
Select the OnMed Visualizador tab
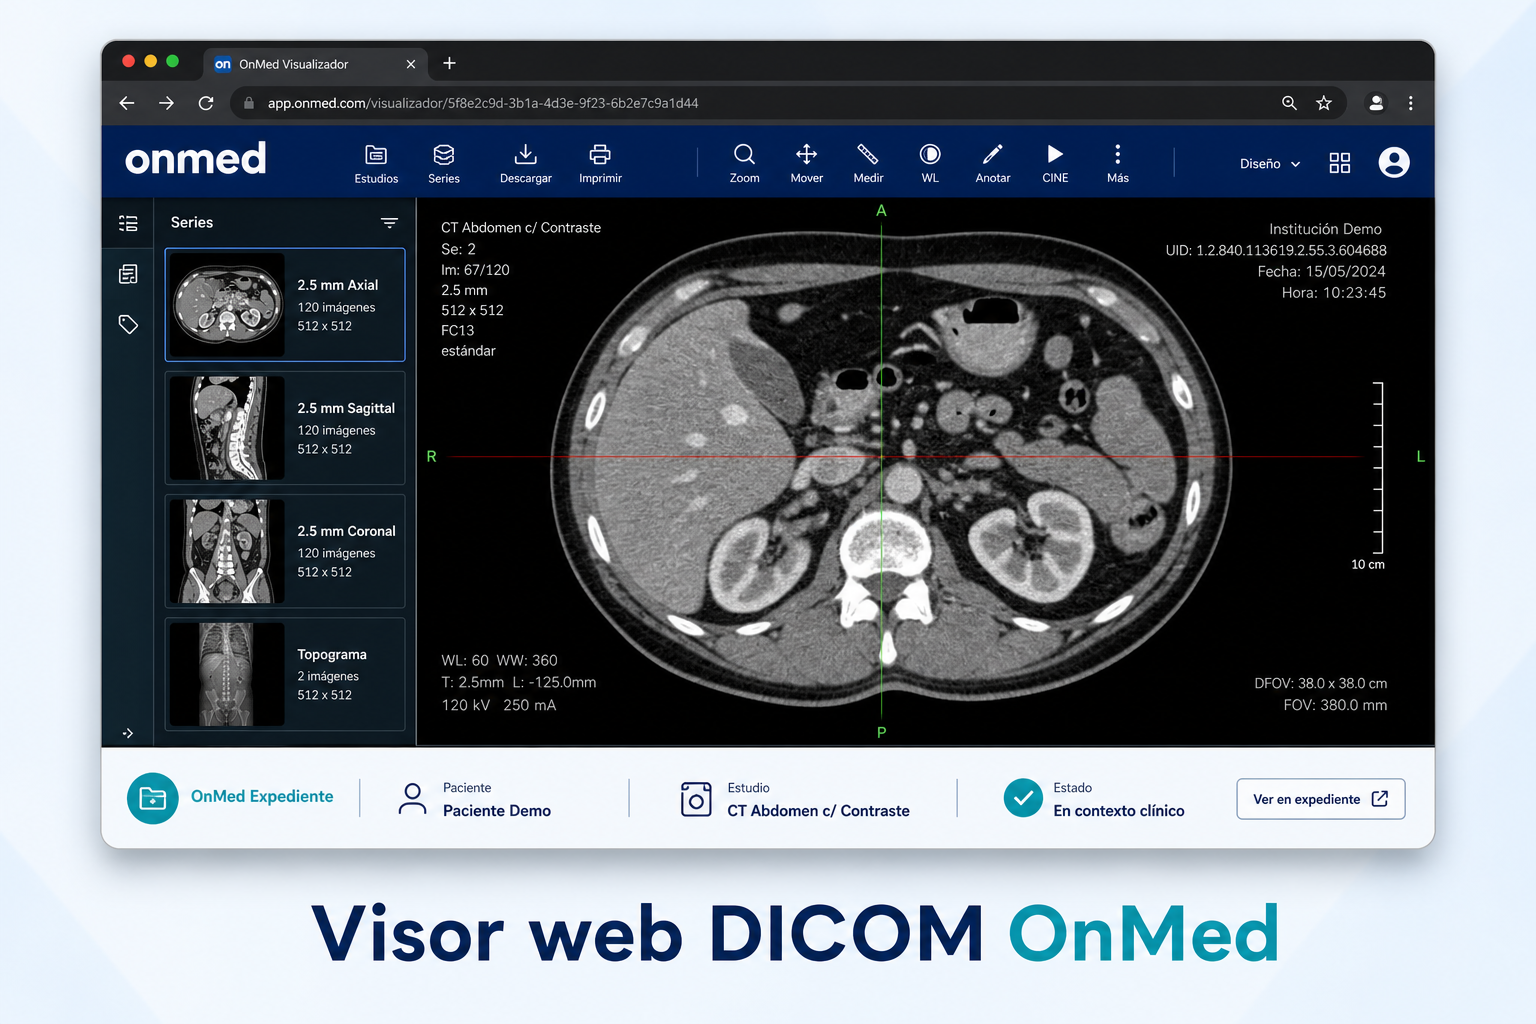315,63
